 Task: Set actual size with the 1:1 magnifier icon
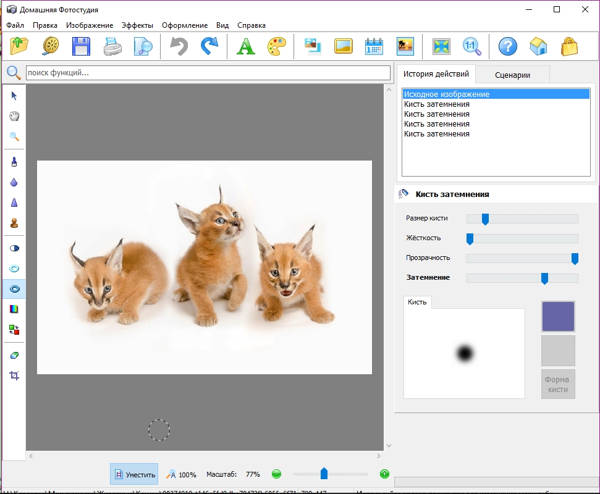click(x=472, y=46)
